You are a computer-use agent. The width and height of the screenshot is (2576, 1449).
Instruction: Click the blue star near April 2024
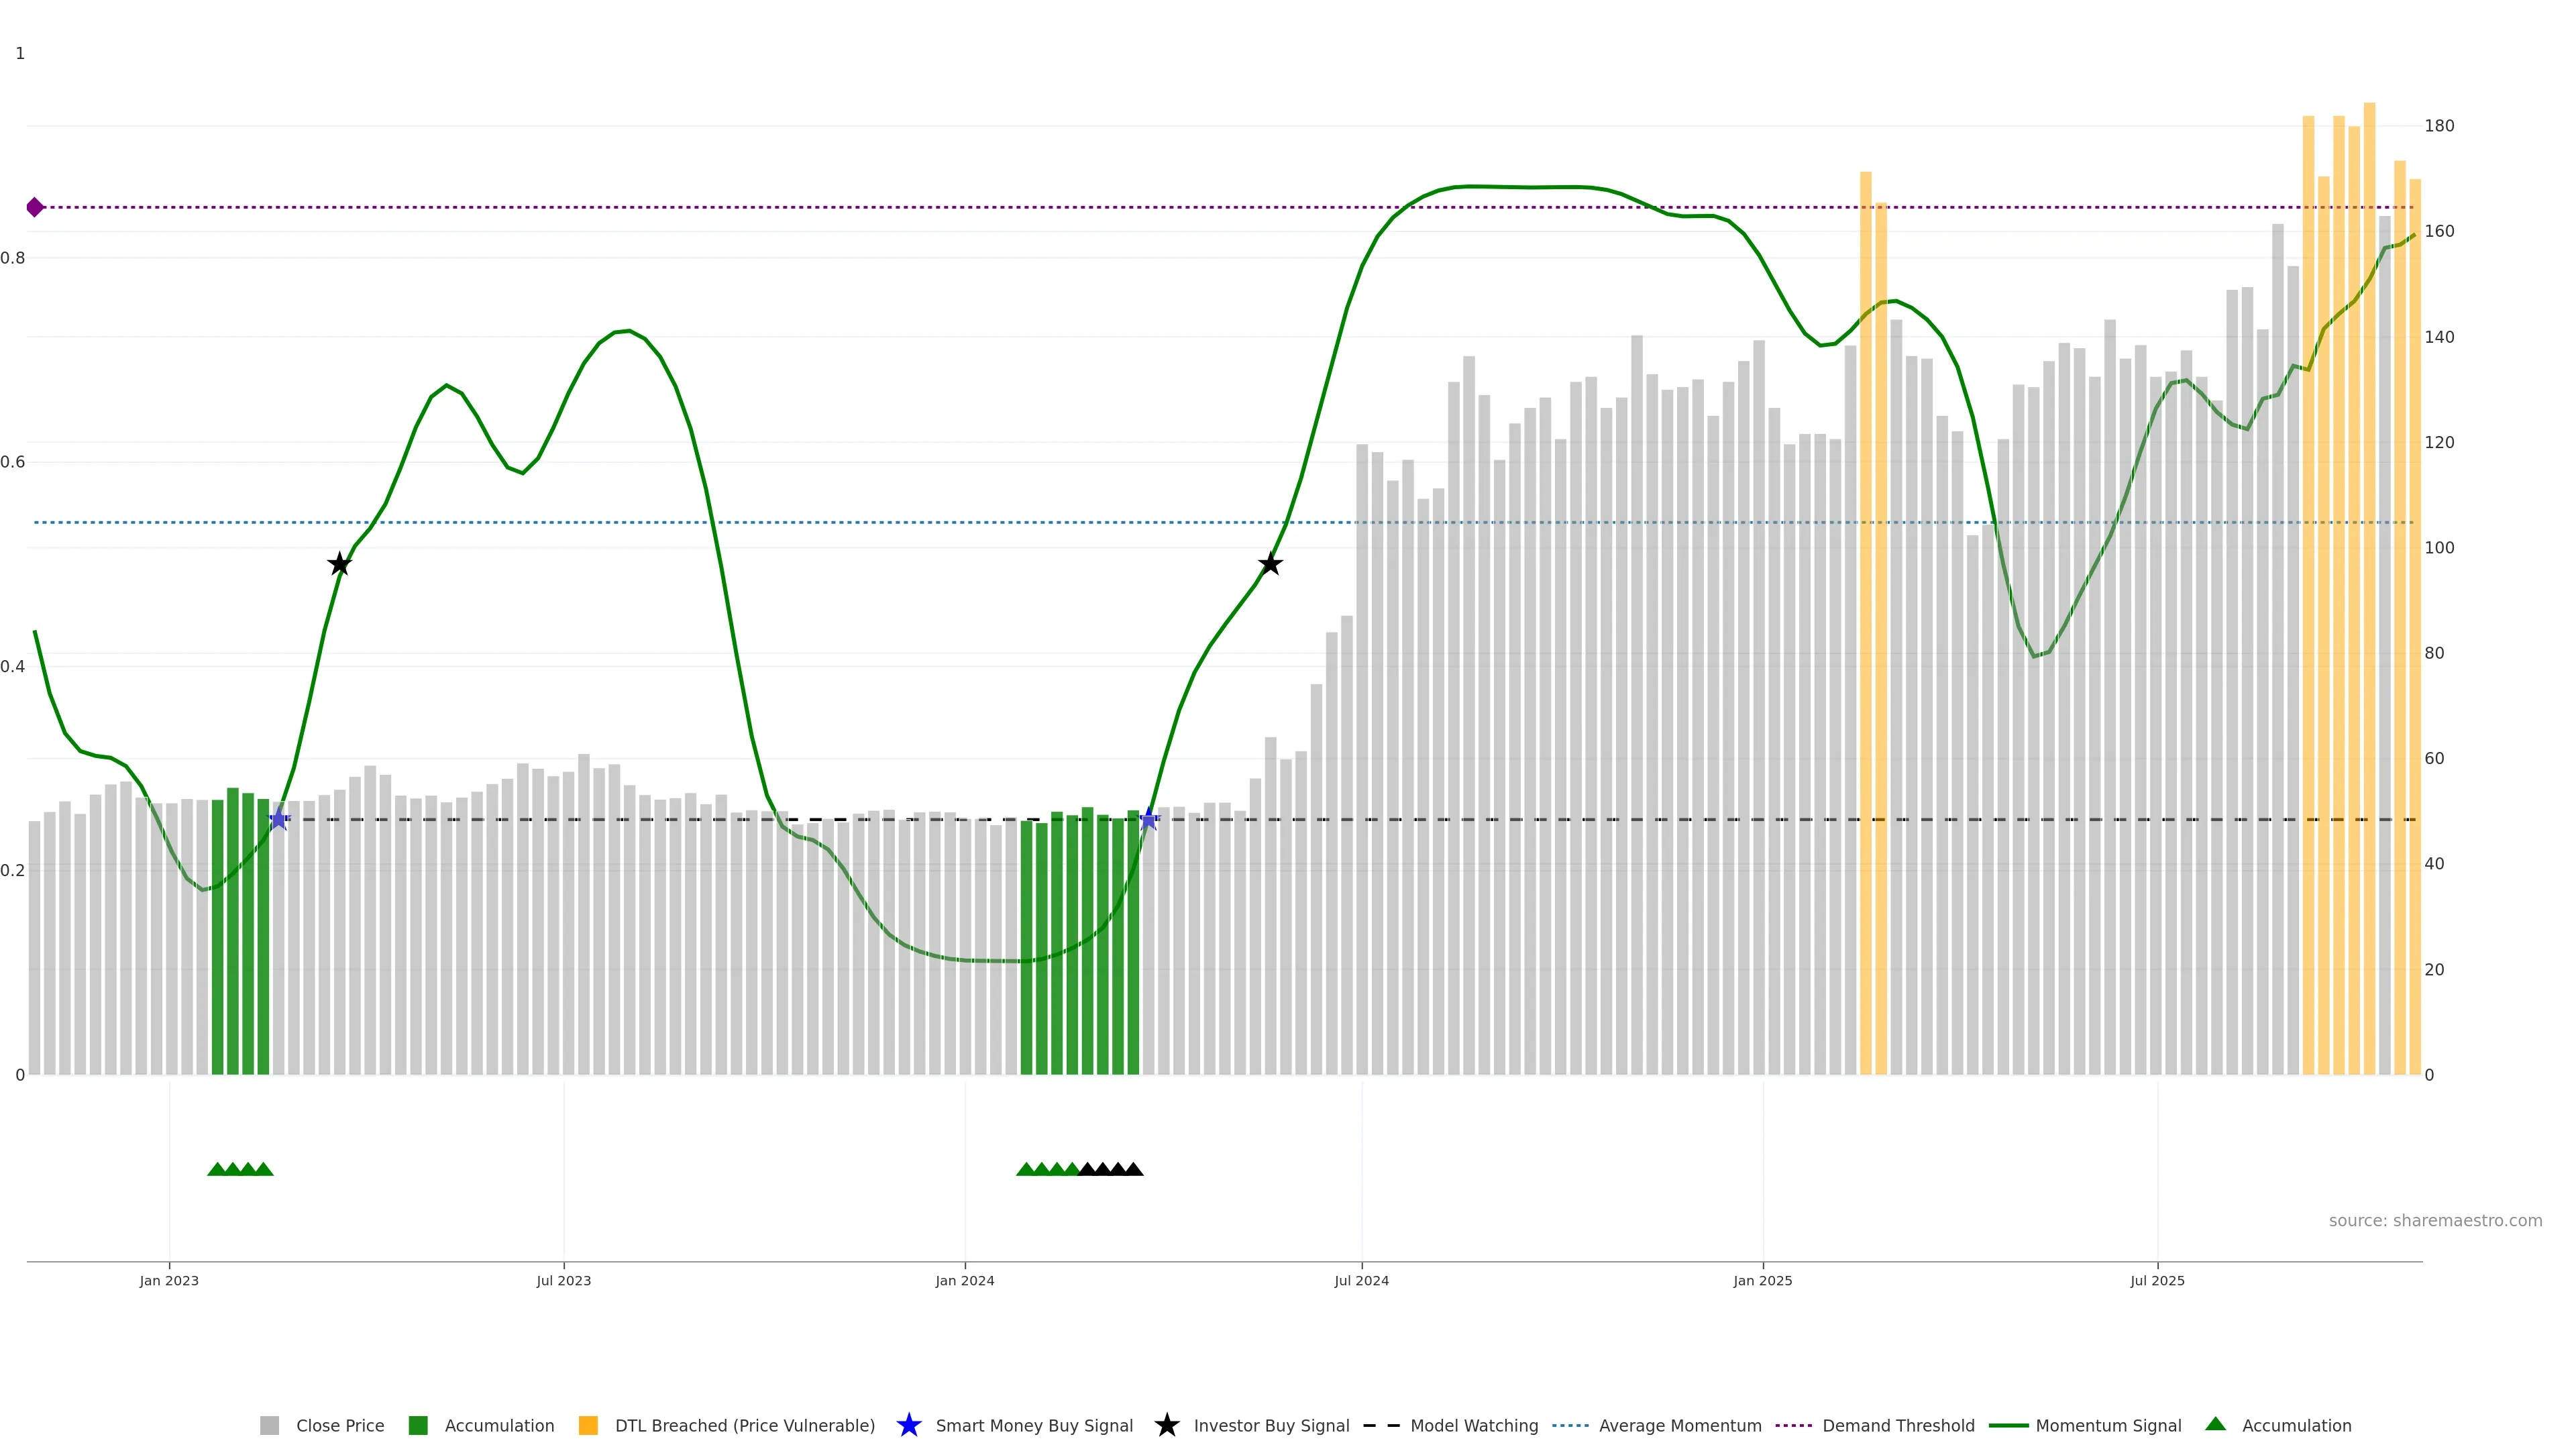tap(1149, 819)
